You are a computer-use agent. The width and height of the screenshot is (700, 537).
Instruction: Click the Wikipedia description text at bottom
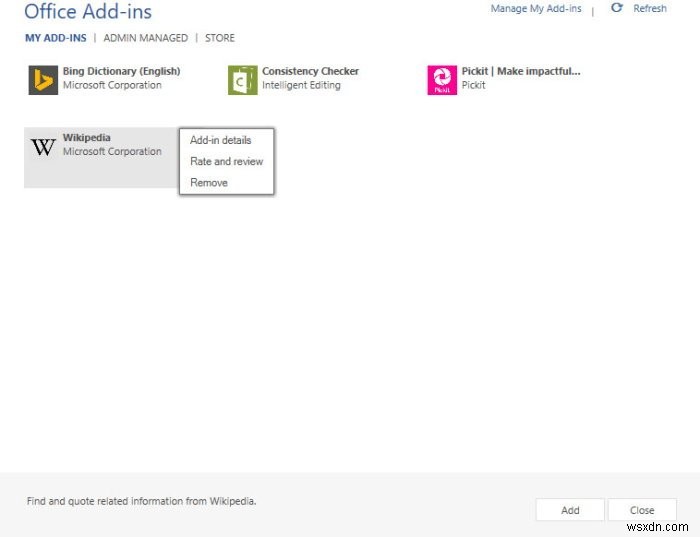click(x=142, y=501)
